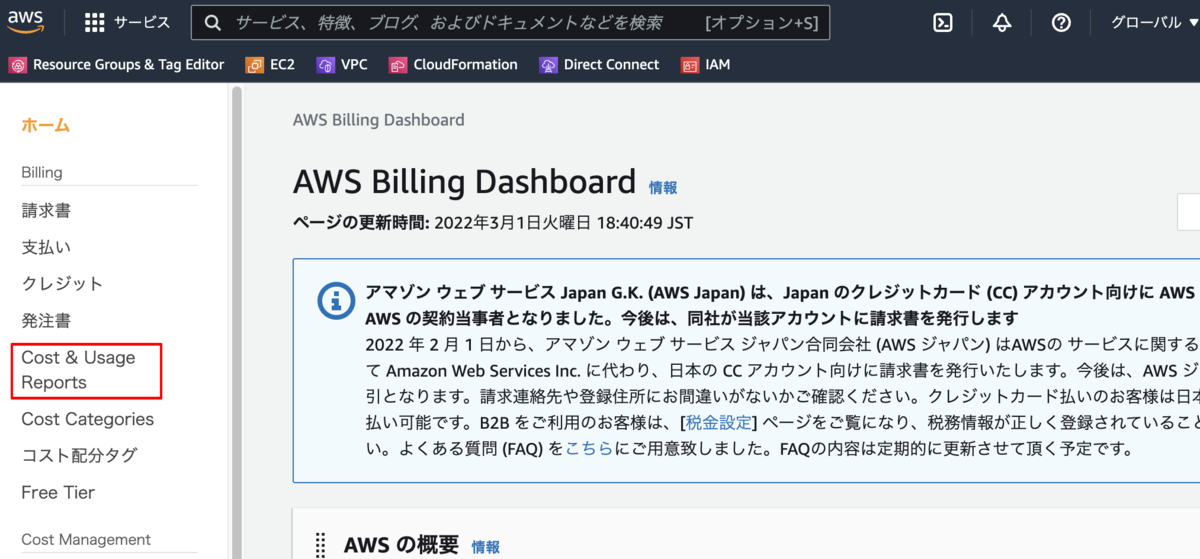
Task: Click the Cost Management section heading
Action: [86, 539]
